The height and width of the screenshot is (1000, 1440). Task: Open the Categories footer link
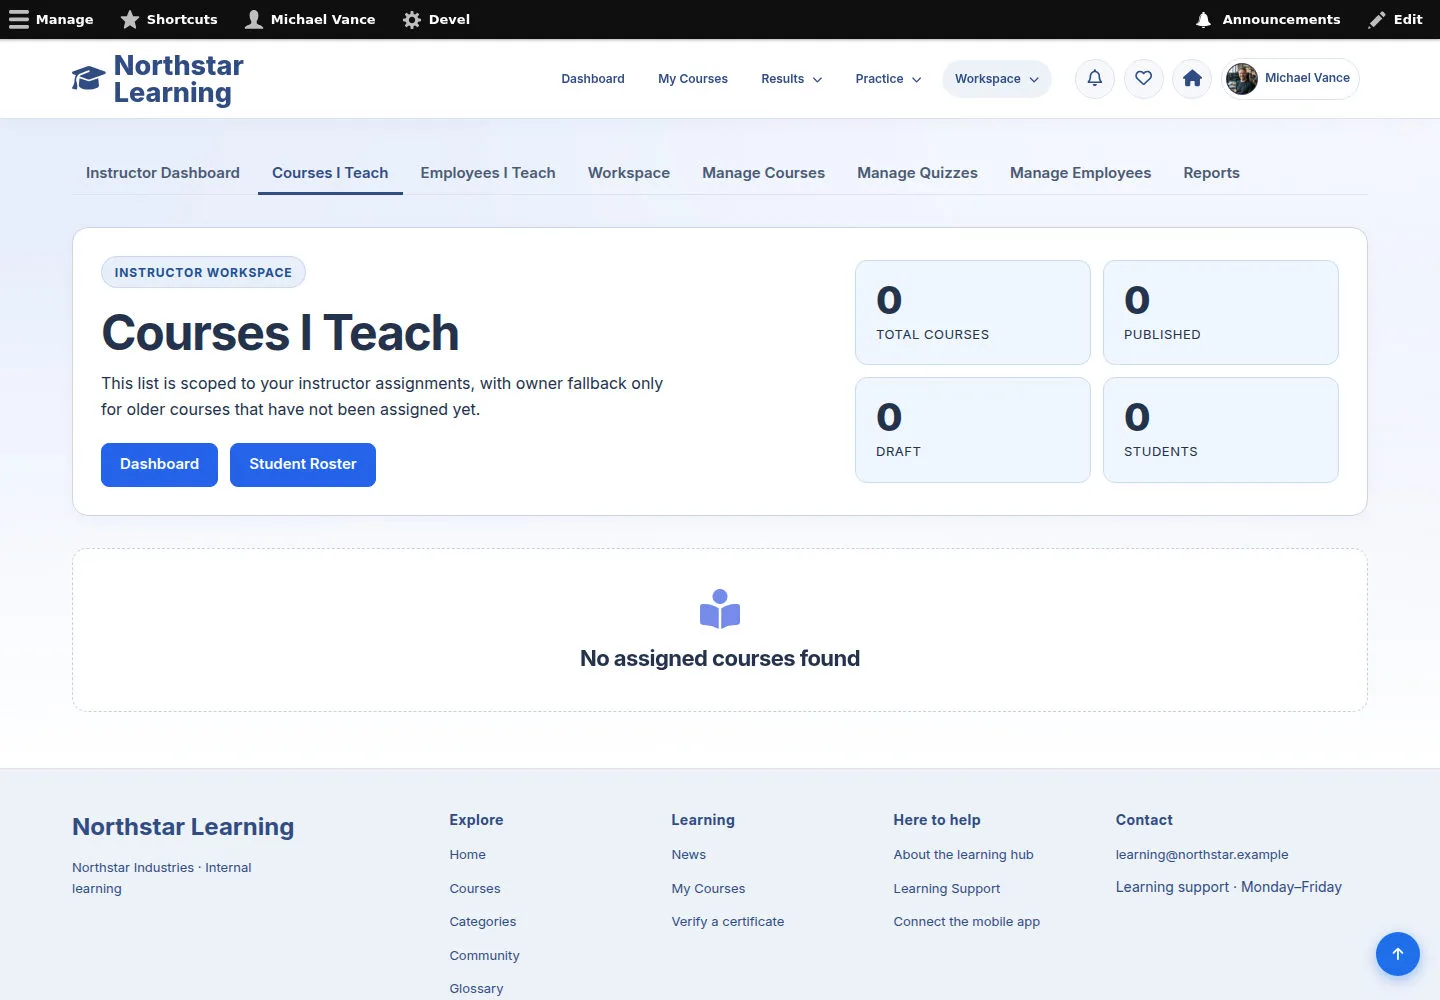(x=483, y=922)
